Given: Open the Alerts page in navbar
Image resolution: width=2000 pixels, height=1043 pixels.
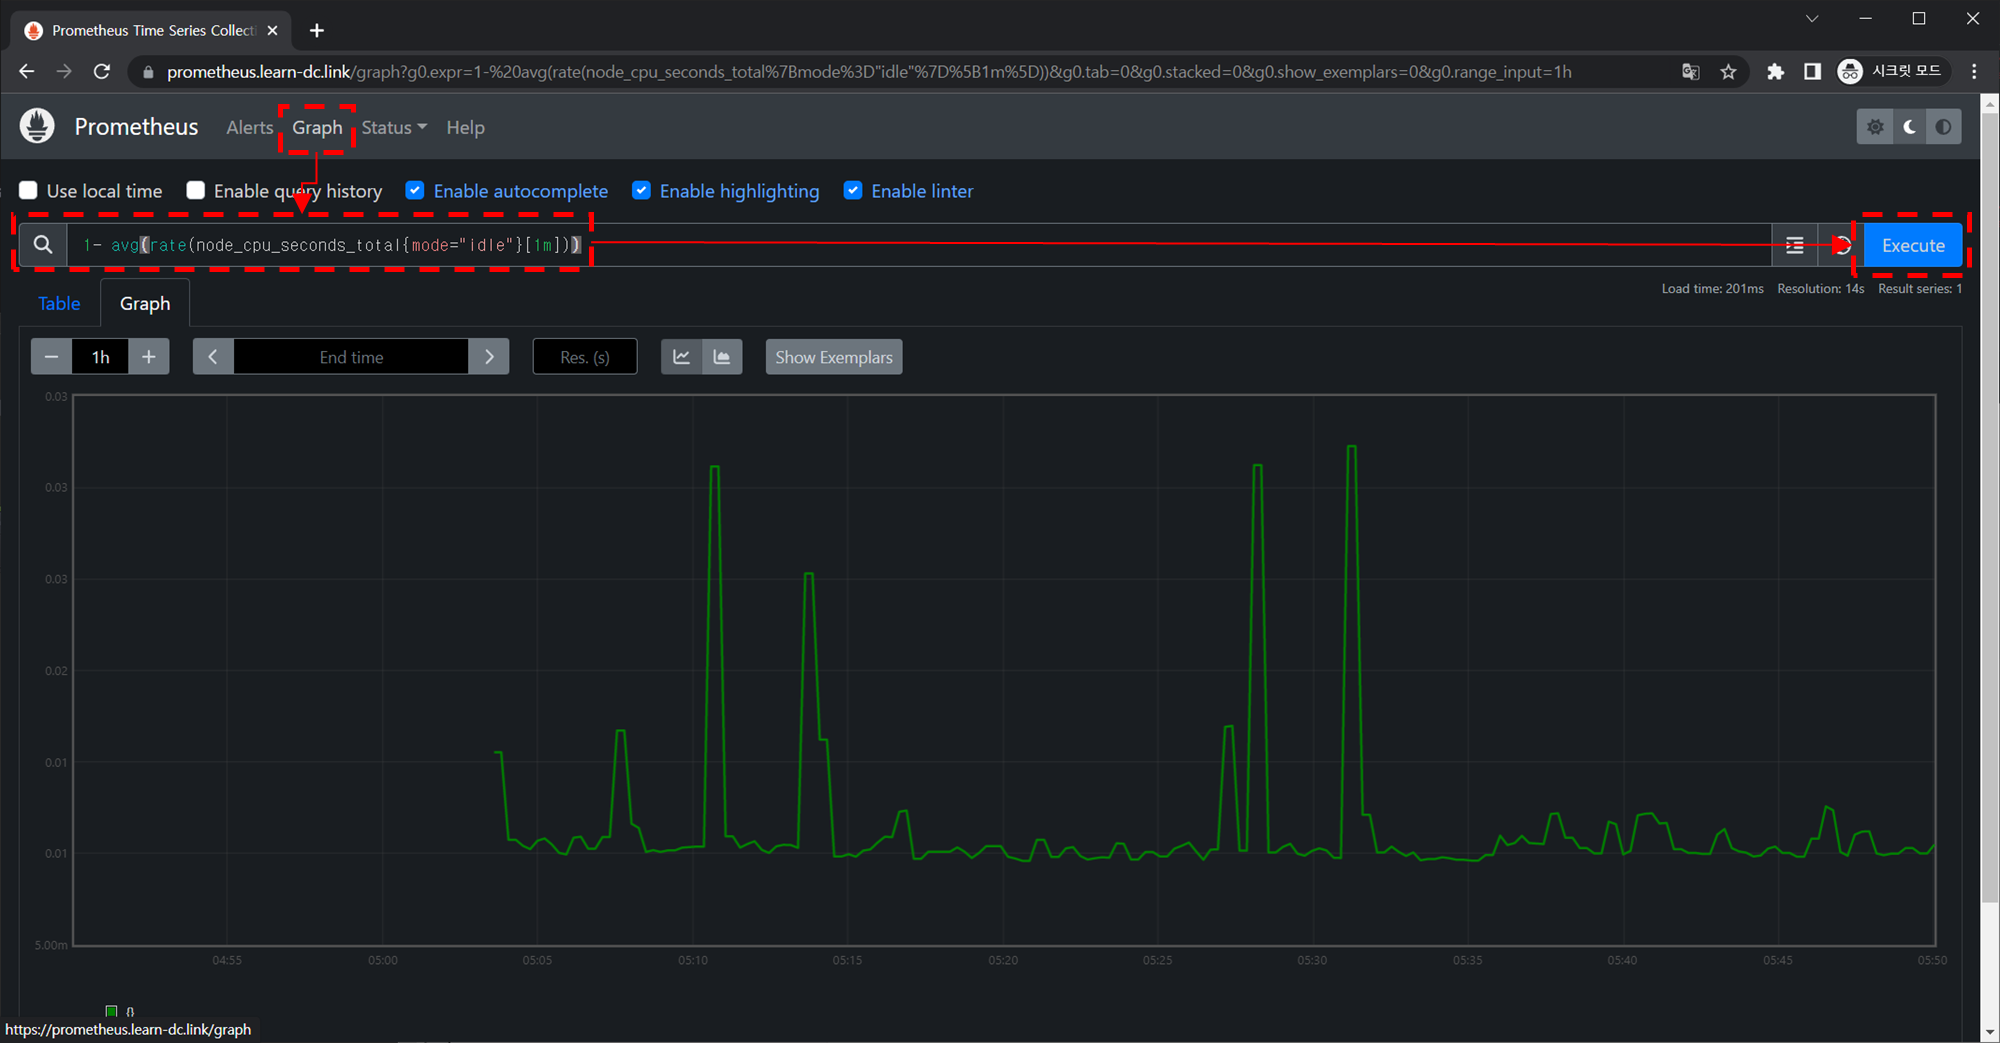Looking at the screenshot, I should pos(249,128).
